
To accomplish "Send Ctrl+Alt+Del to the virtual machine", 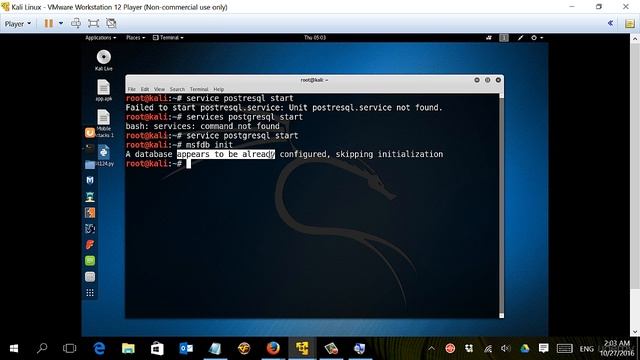I will tap(76, 23).
